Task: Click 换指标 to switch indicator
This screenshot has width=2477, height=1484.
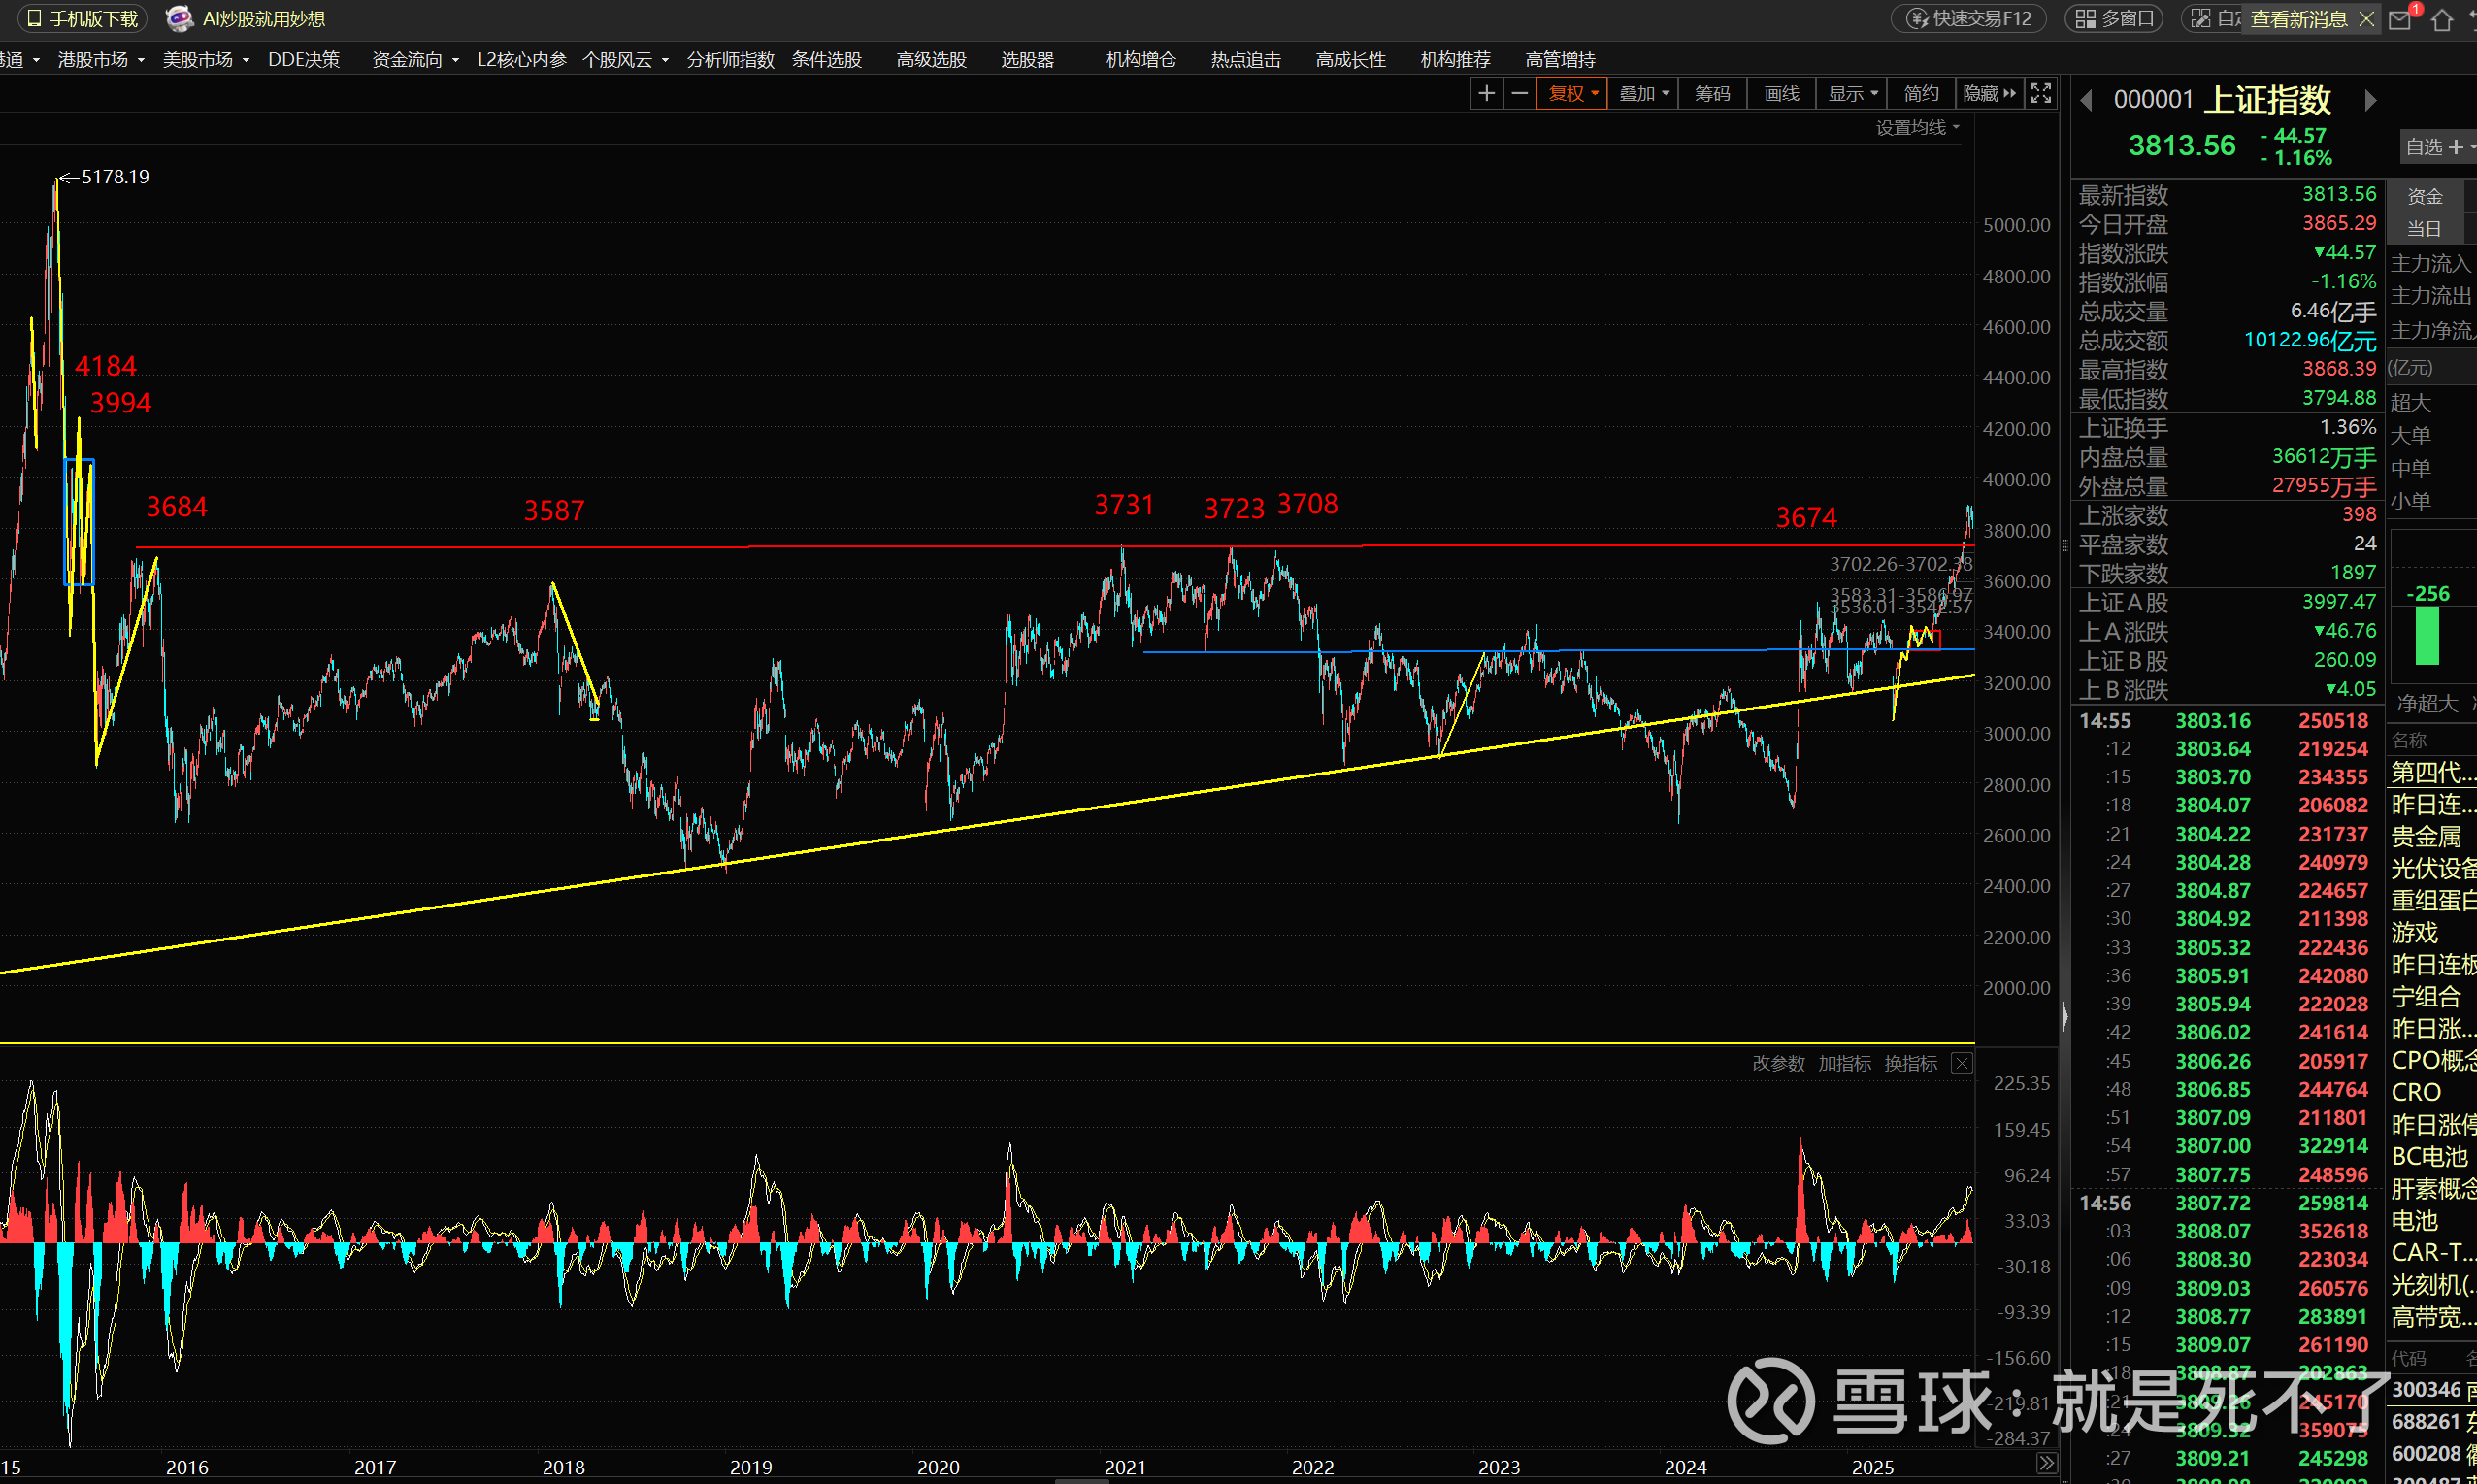Action: pyautogui.click(x=1910, y=1063)
